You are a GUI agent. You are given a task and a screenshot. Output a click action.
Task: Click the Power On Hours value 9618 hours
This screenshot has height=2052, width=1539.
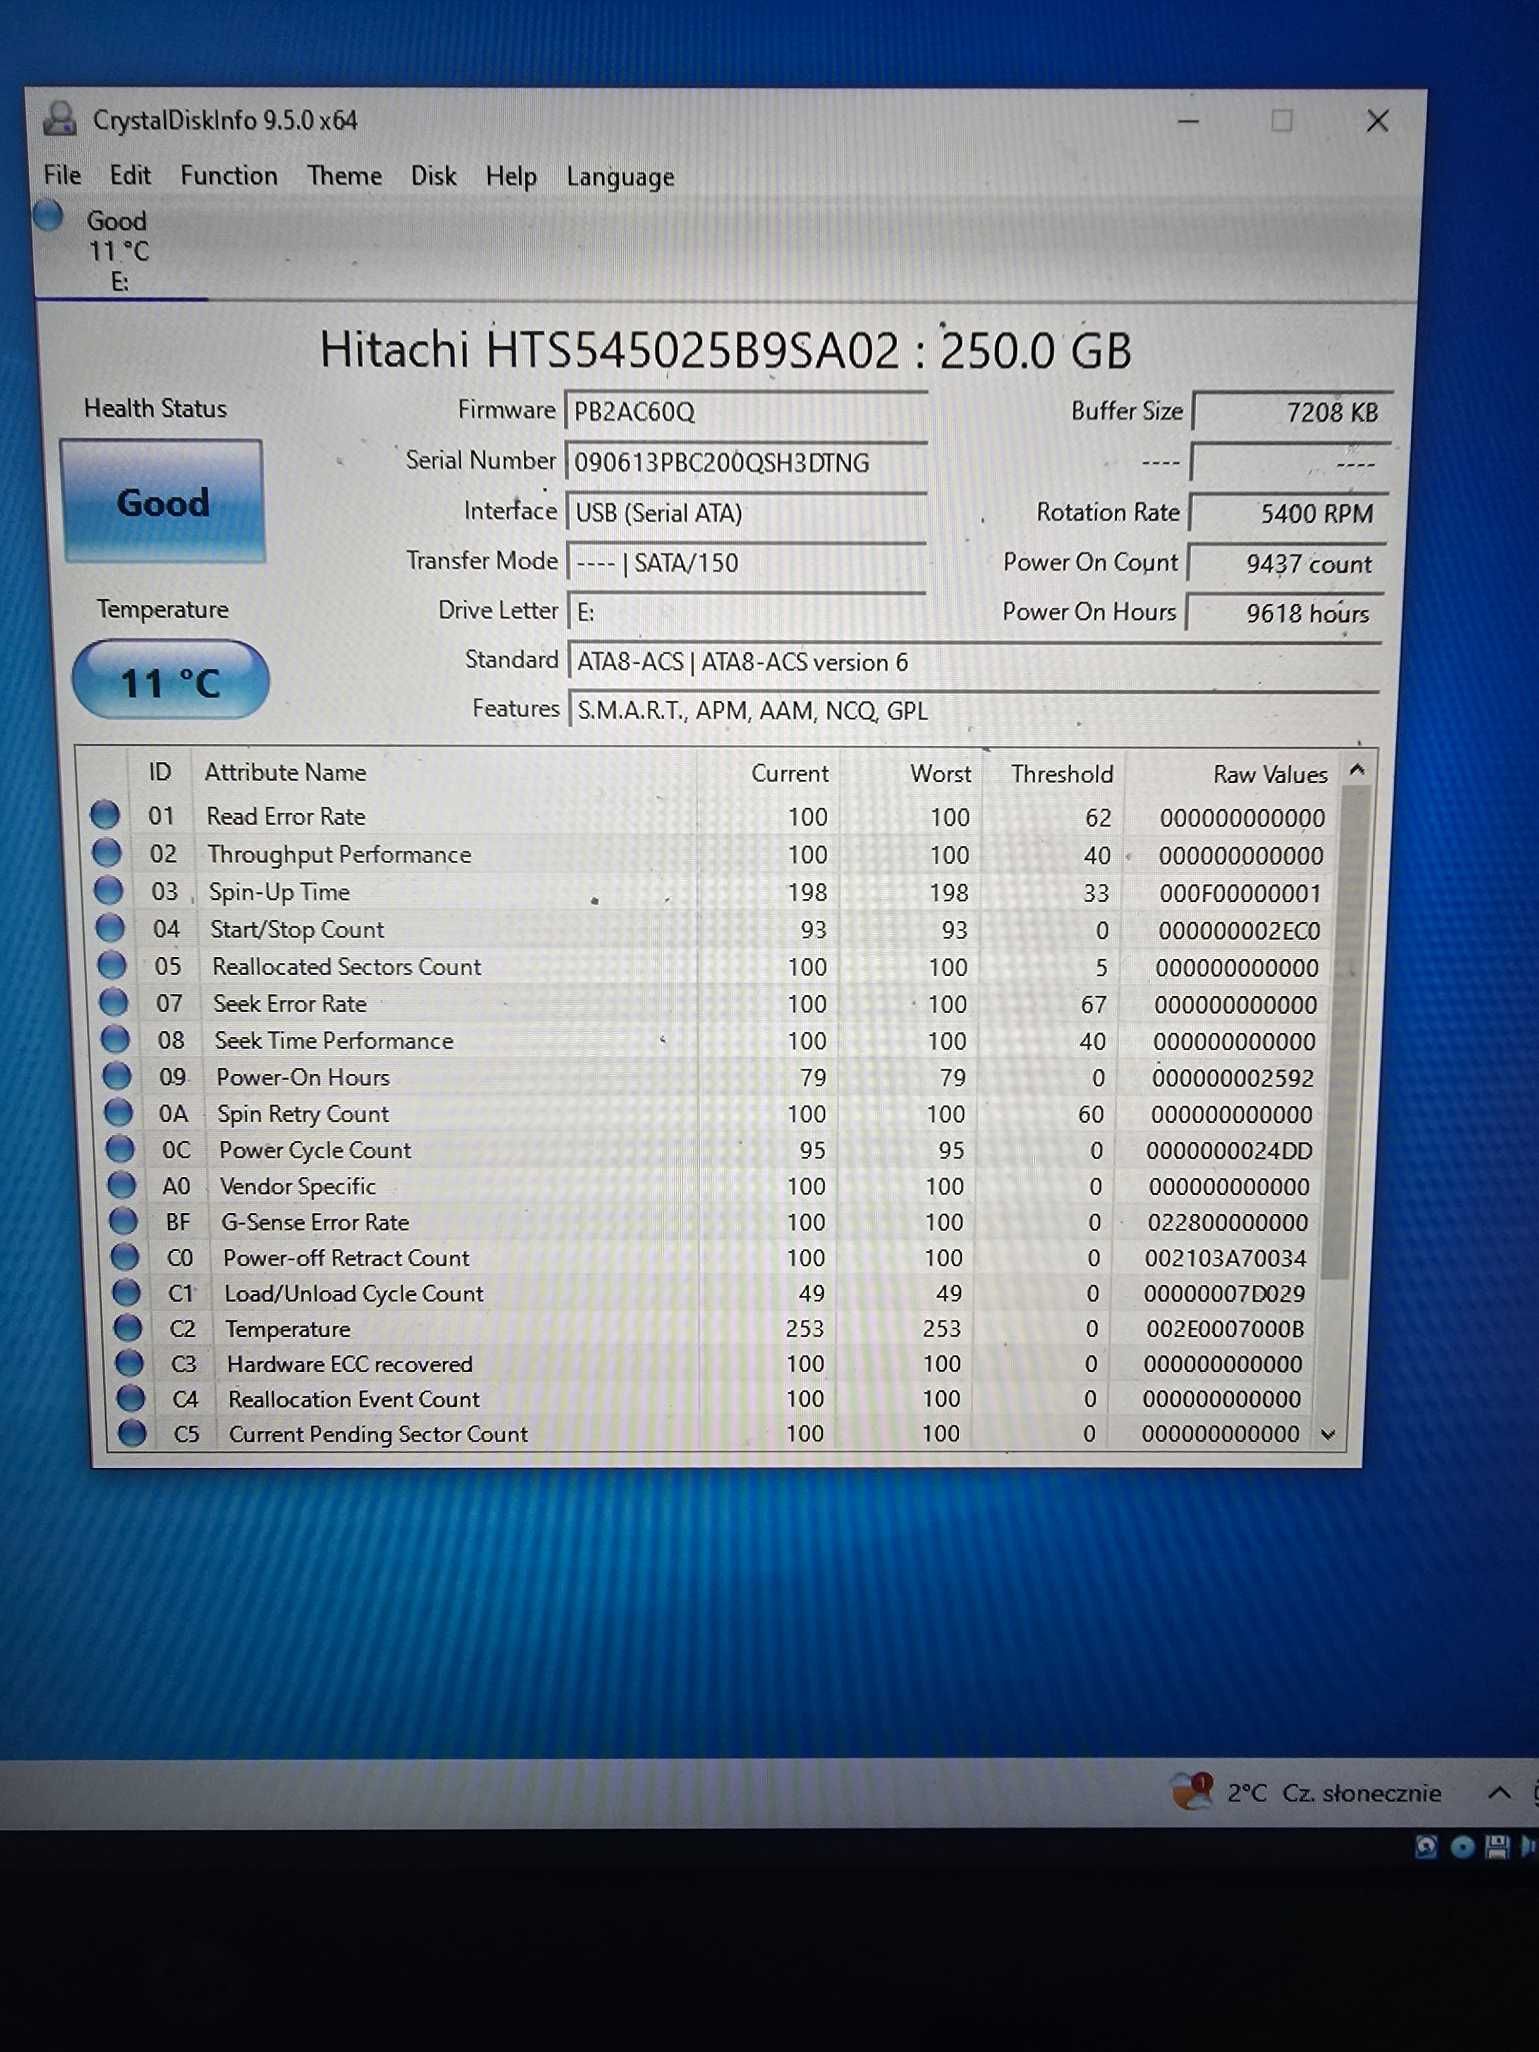pyautogui.click(x=1285, y=612)
